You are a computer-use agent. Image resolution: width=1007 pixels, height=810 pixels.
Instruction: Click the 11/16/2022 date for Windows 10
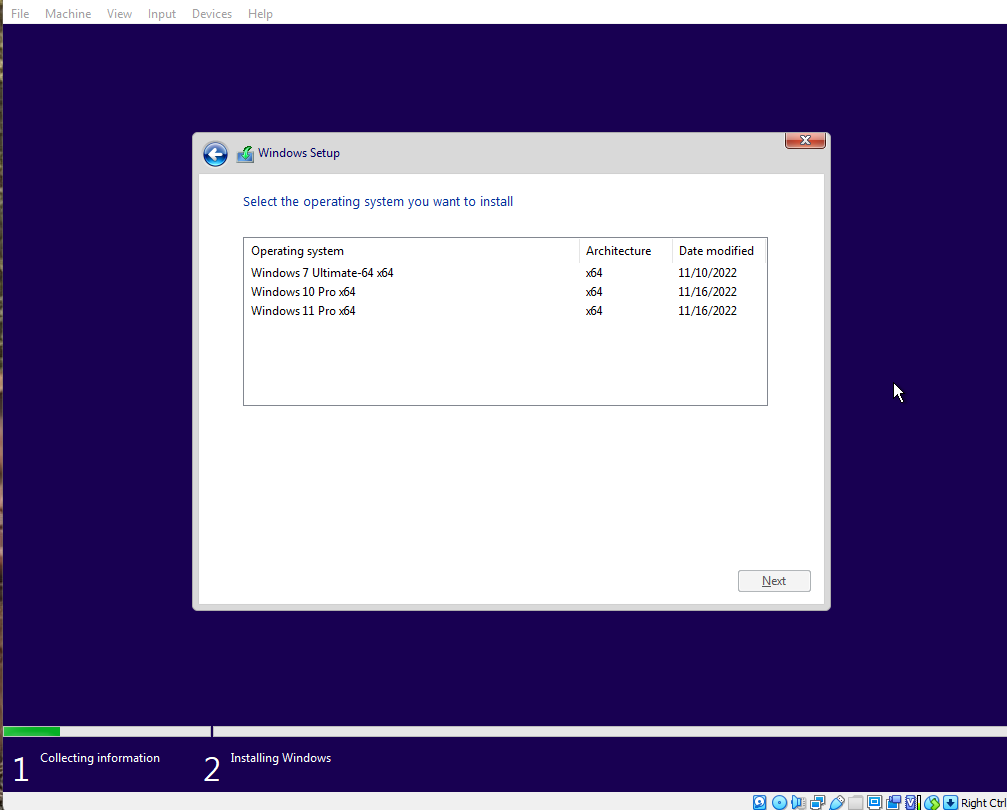coord(707,292)
